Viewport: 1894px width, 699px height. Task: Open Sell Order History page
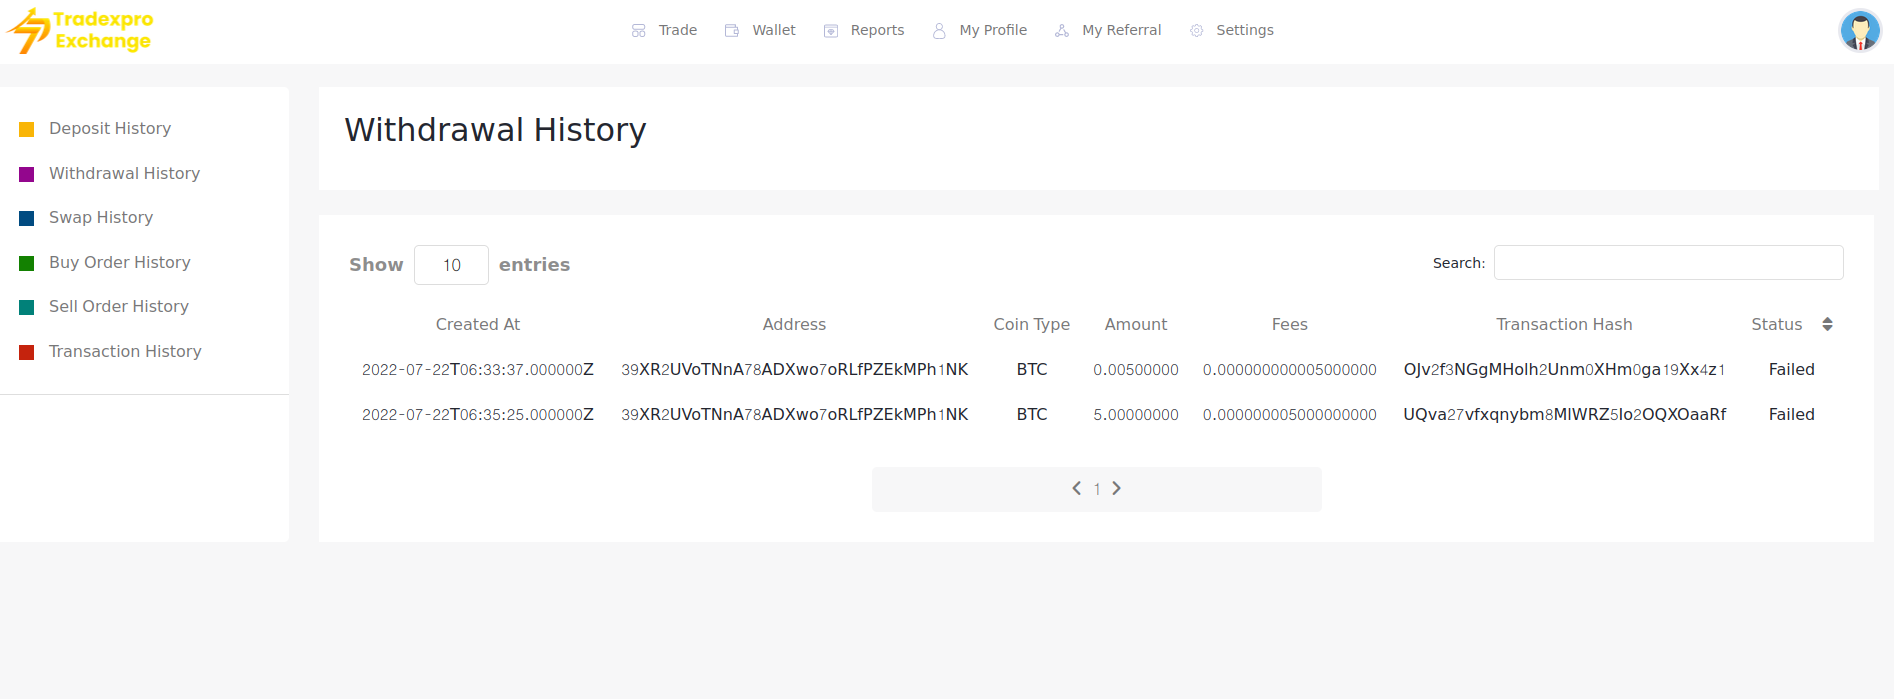tap(118, 307)
